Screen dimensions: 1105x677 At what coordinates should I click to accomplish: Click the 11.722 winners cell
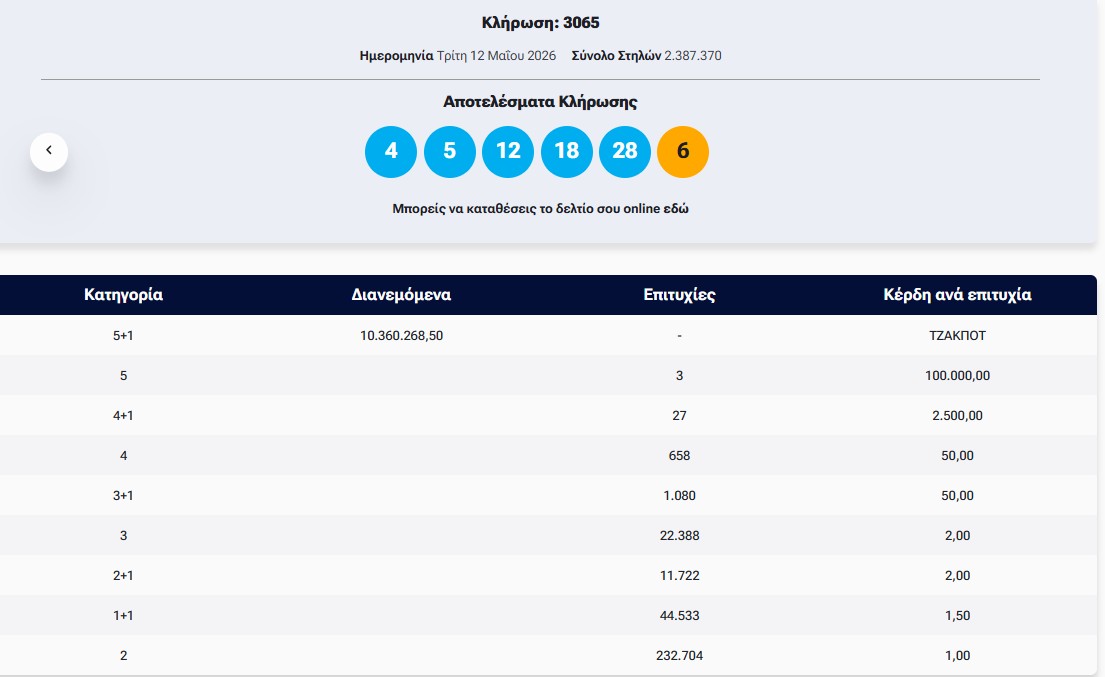coord(679,576)
